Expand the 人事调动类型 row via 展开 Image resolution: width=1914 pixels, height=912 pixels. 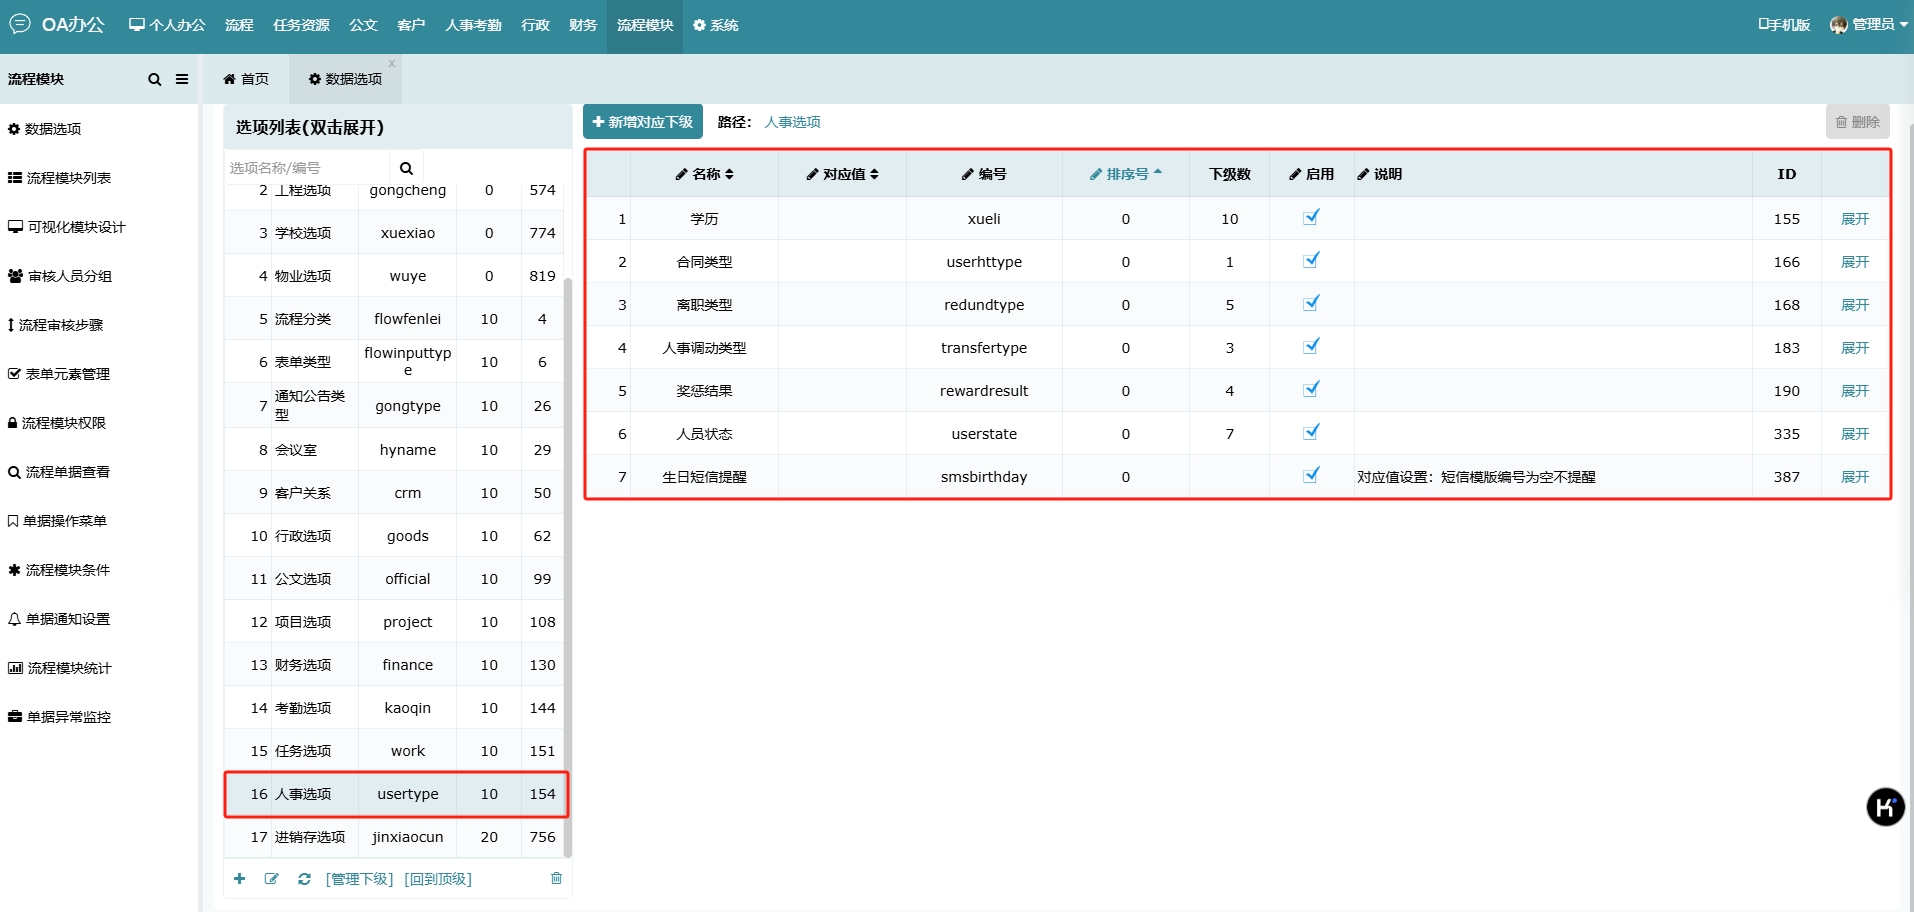click(1855, 348)
